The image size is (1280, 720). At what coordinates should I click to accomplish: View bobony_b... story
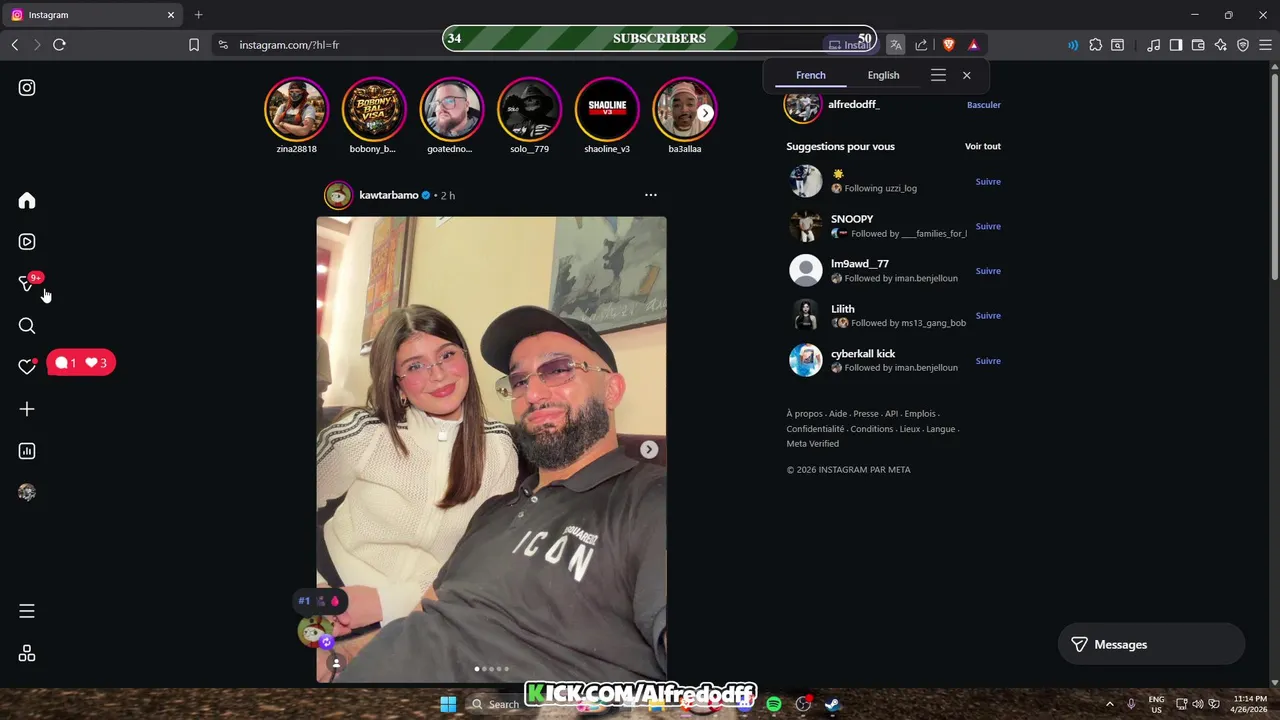click(x=373, y=109)
